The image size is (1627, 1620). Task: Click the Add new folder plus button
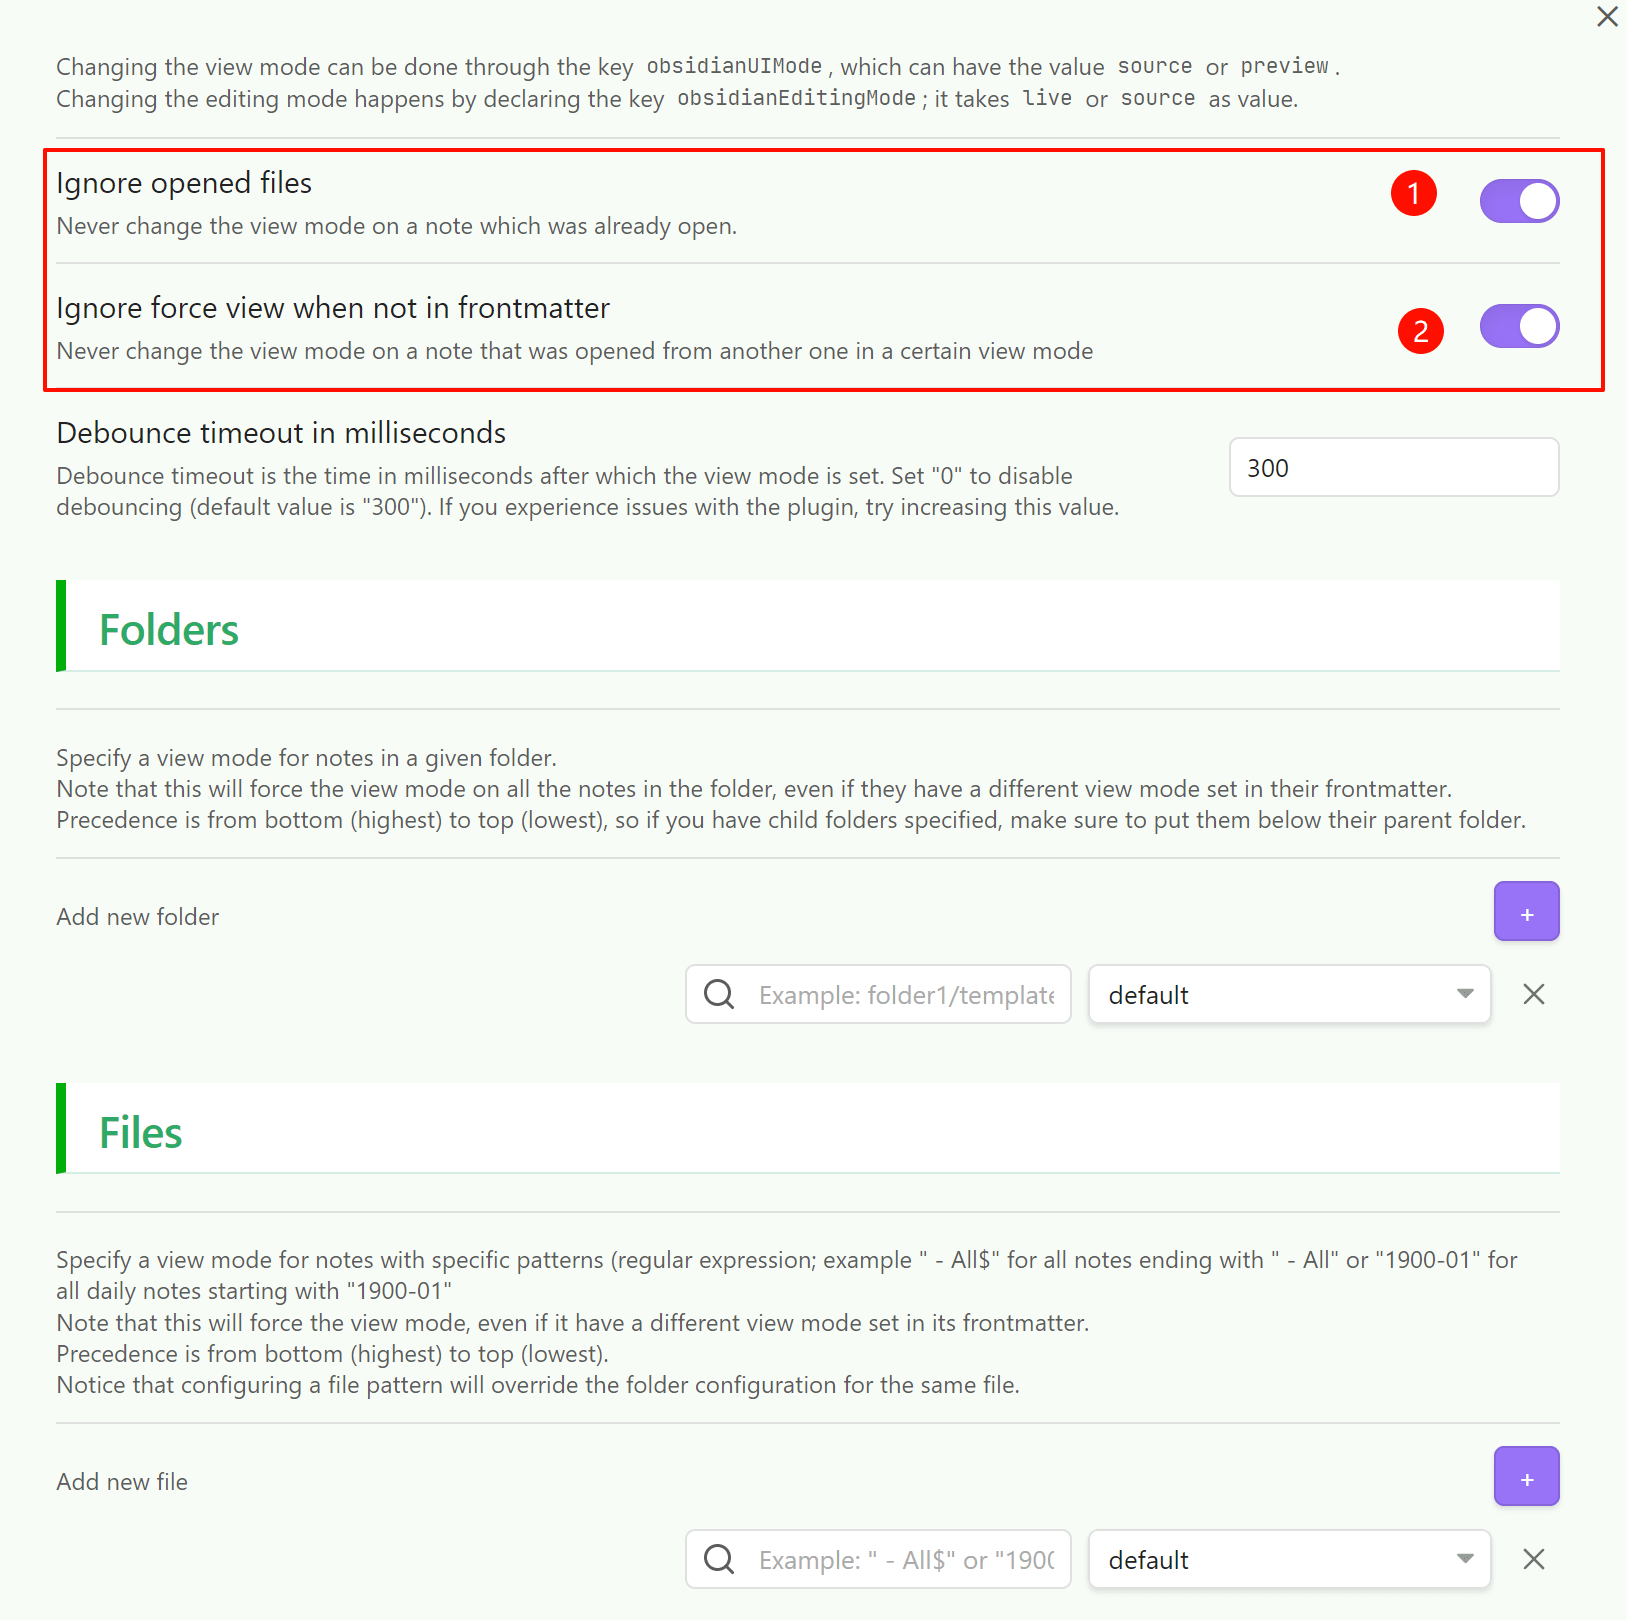[1526, 911]
